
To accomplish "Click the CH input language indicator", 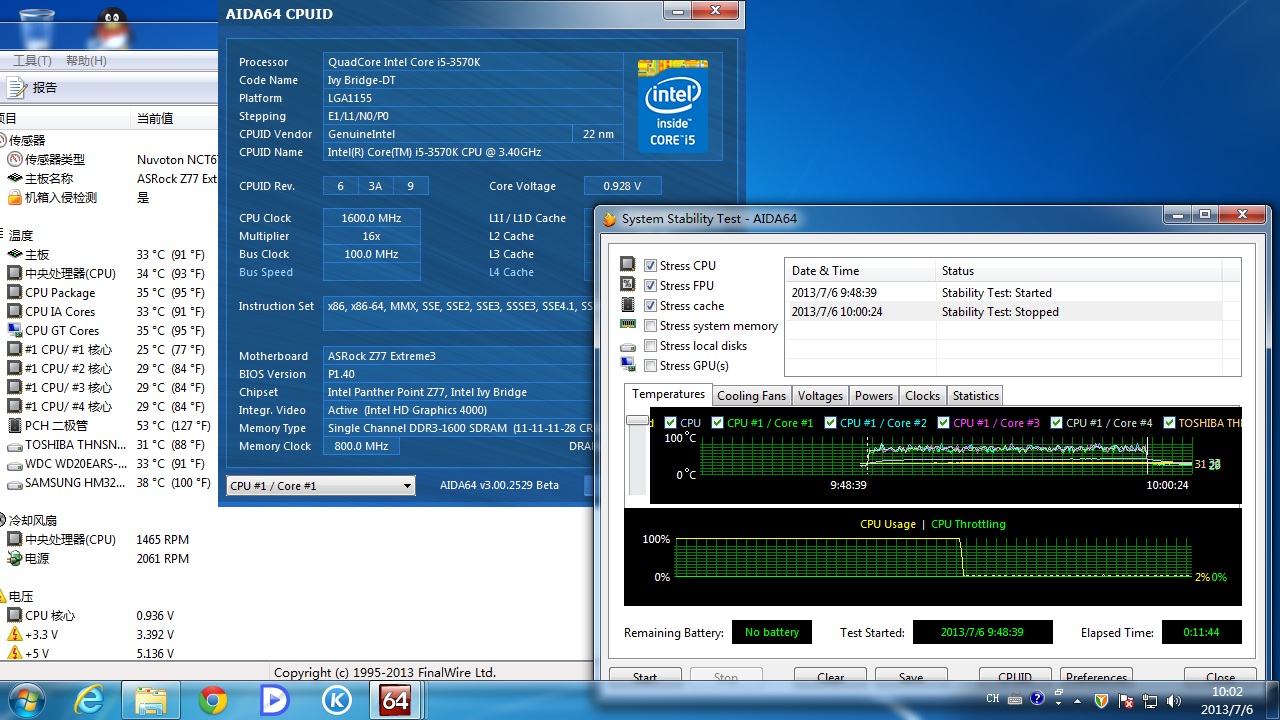I will click(x=993, y=699).
